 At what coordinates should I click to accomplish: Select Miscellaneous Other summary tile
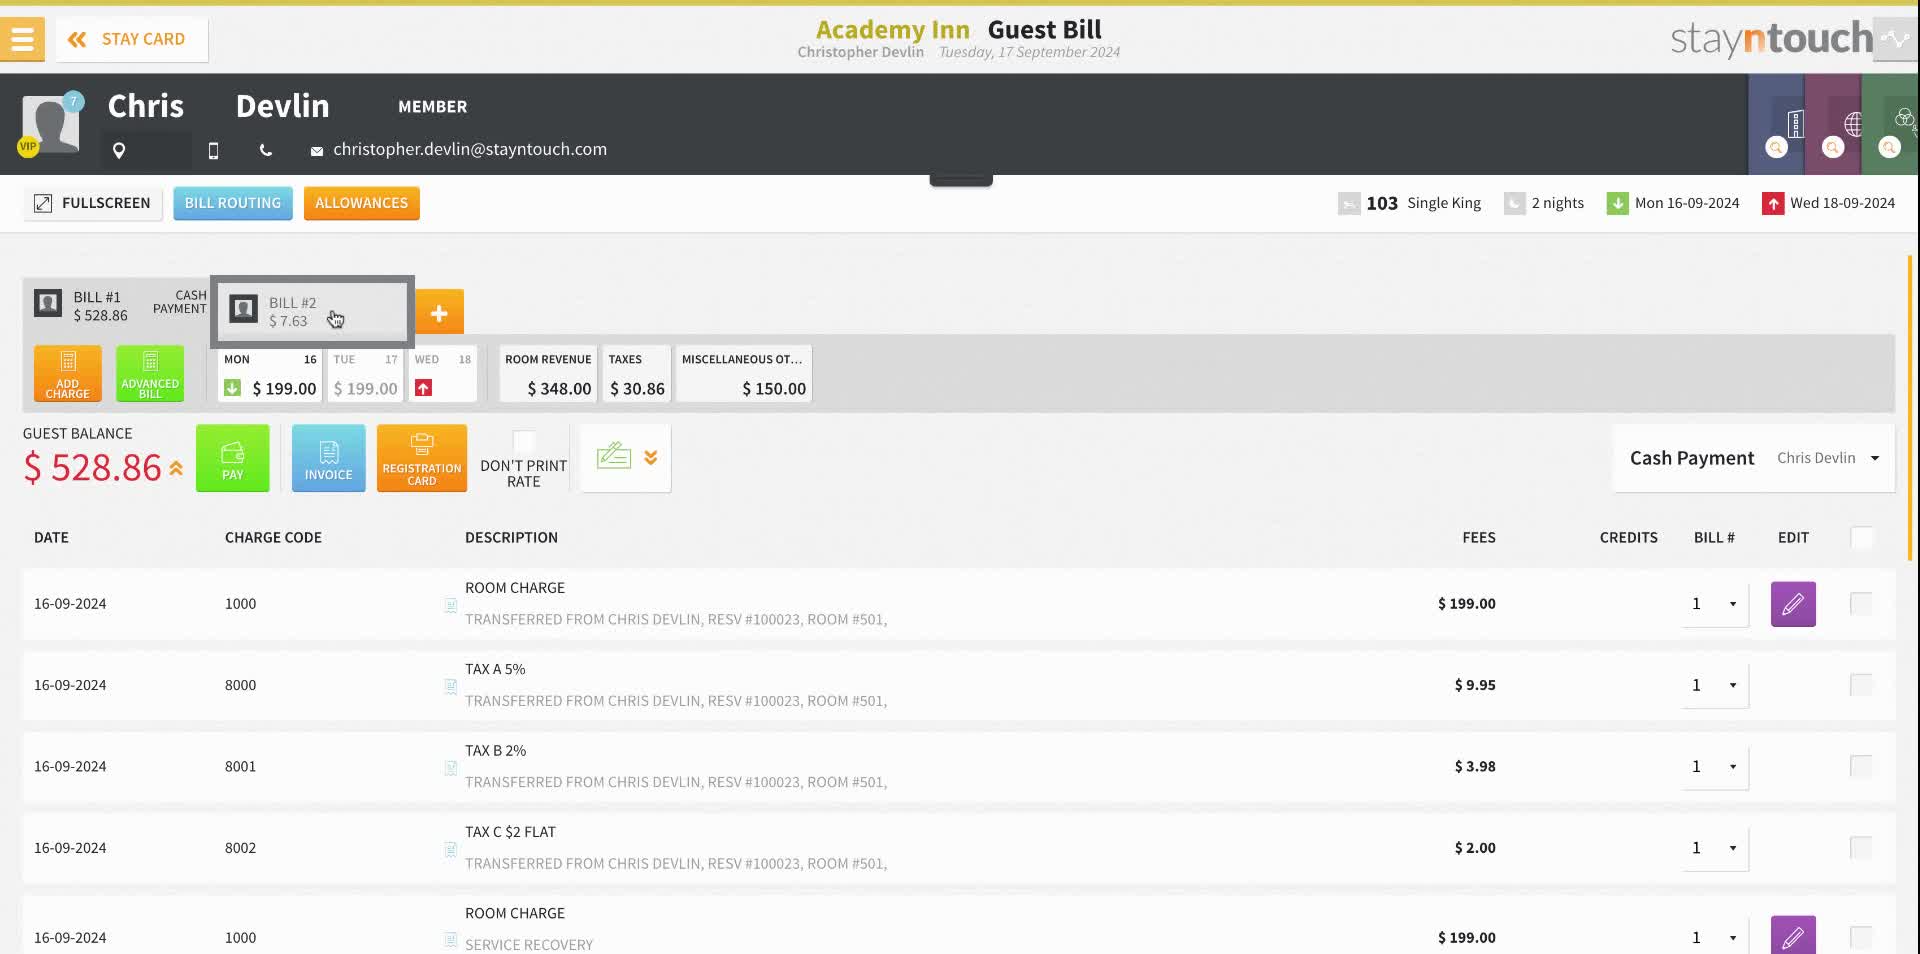coord(744,374)
